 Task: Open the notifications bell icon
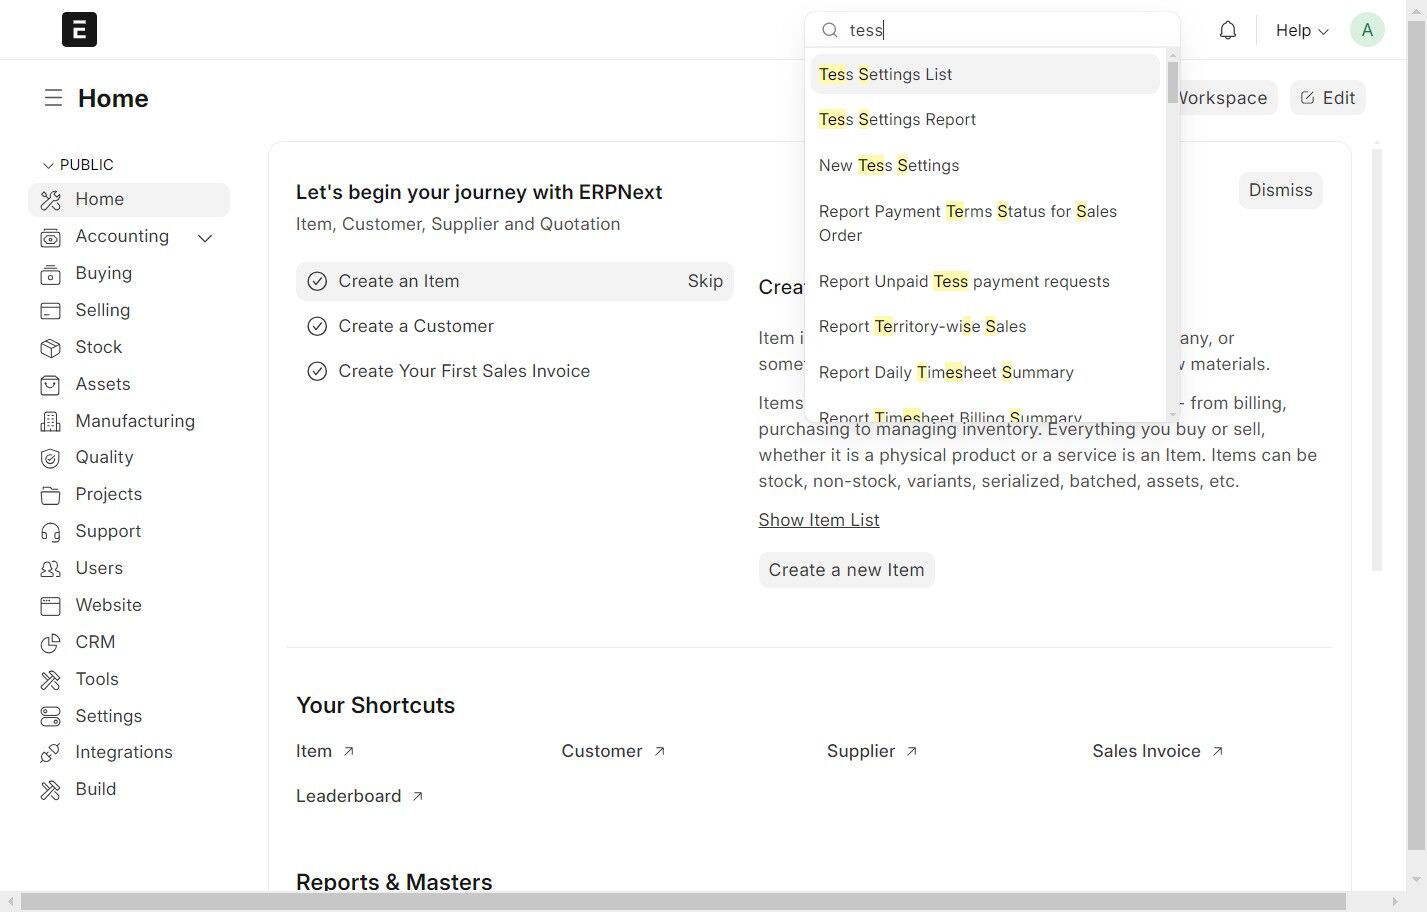1227,30
